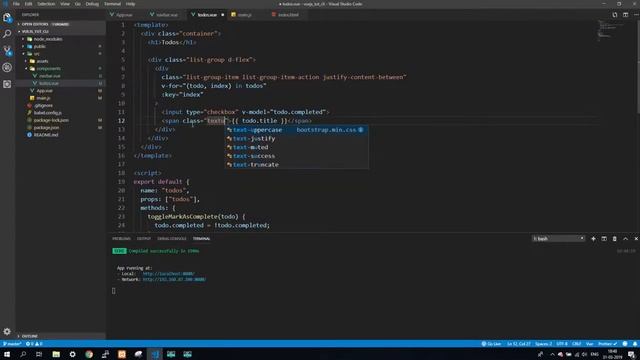Screen dimensions: 640x360
Task: Switch to the index.html editor tab
Action: [288, 15]
